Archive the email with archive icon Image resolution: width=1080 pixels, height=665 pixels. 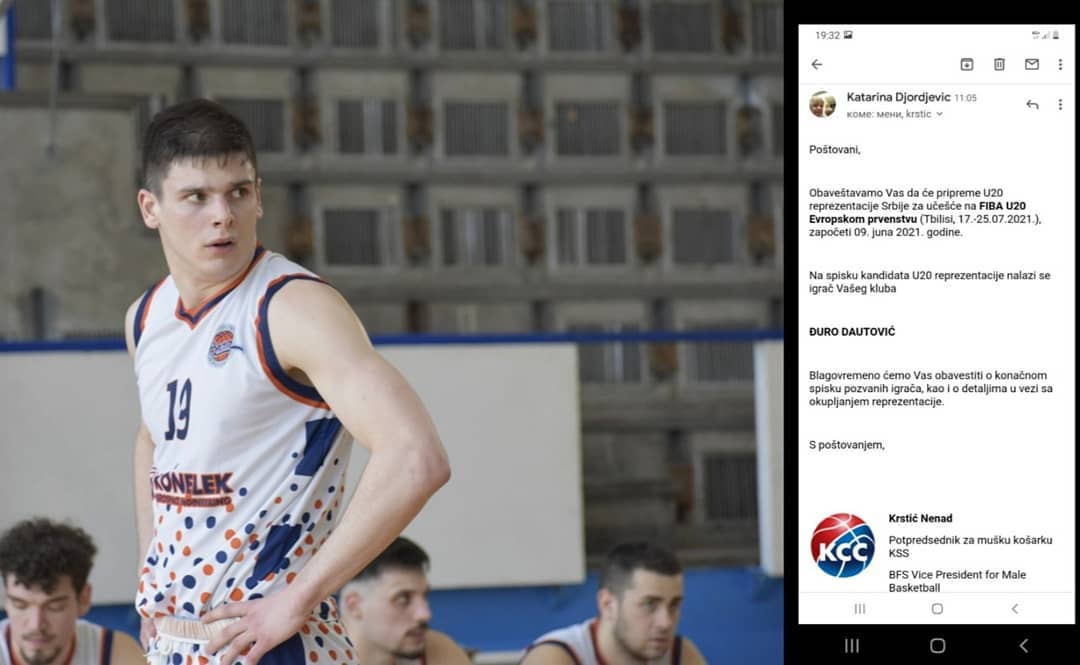coord(966,64)
